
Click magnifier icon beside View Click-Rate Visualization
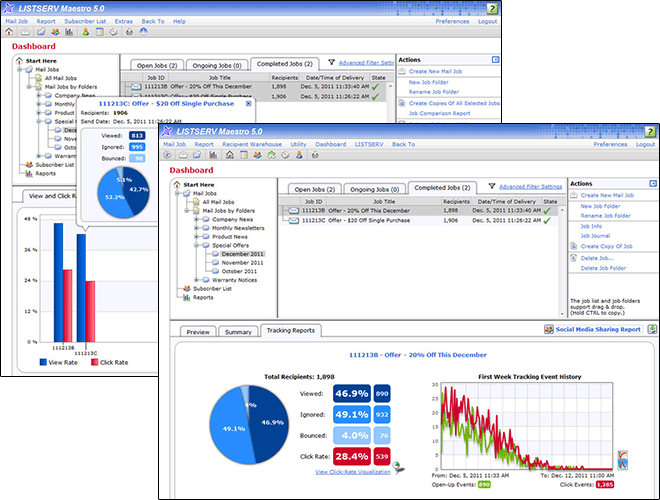398,466
